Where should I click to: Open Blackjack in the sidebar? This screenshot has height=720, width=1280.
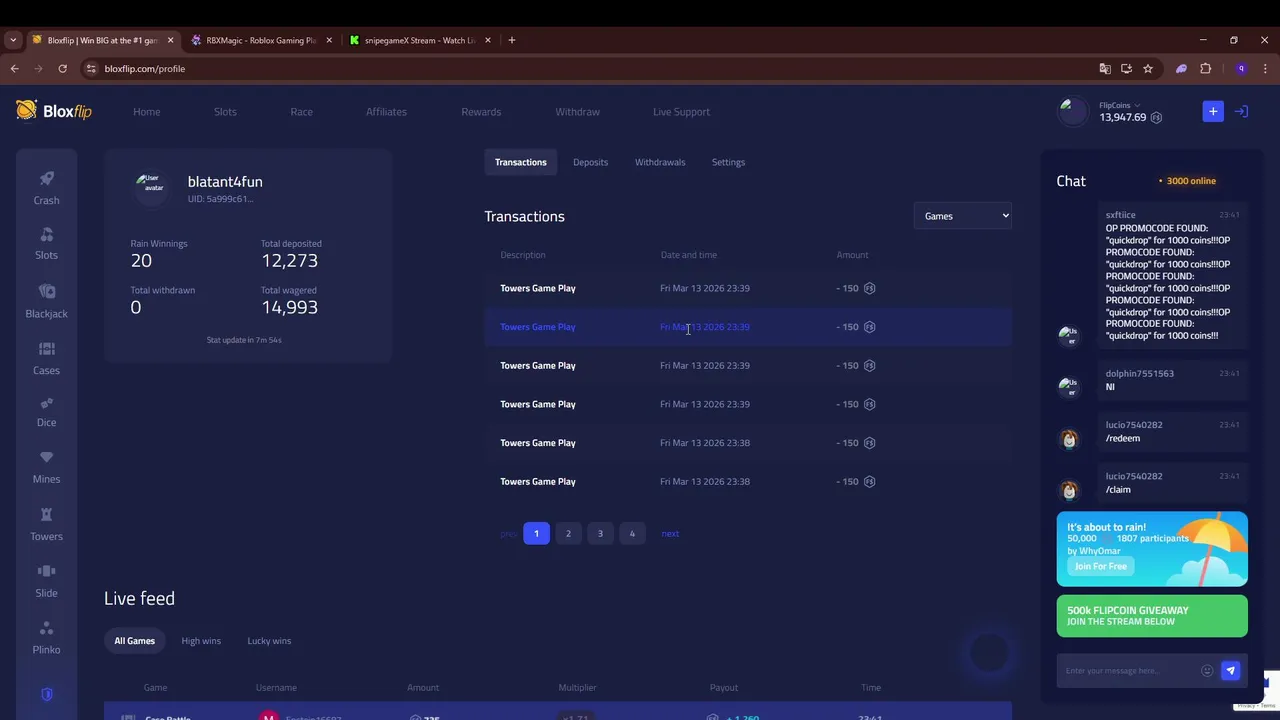[46, 301]
